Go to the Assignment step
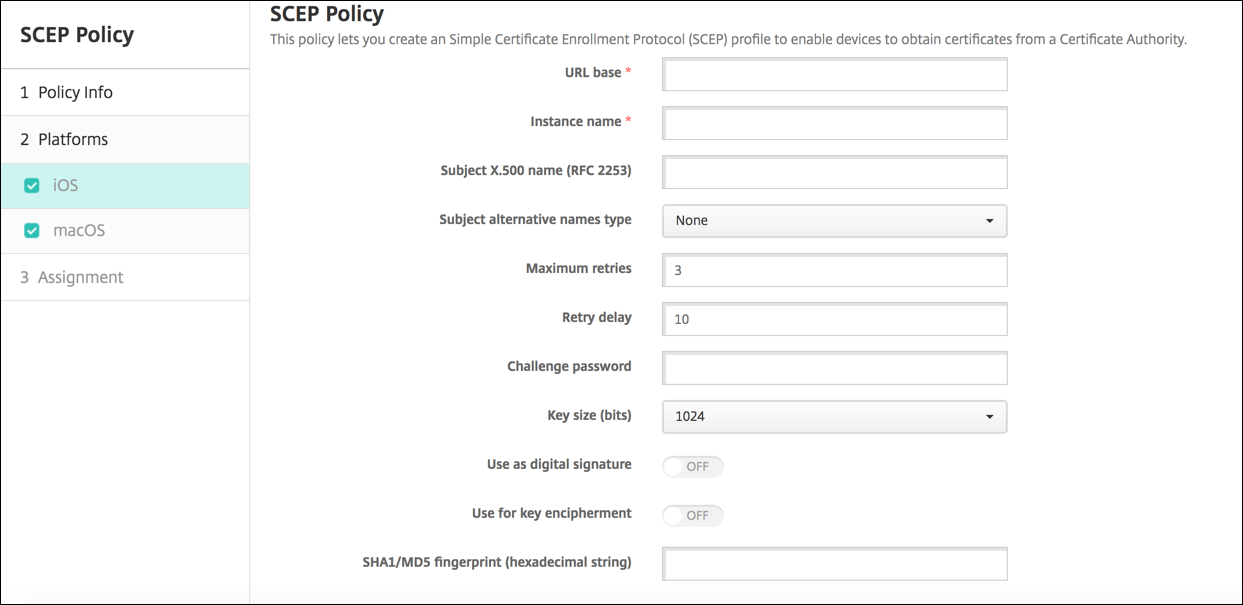This screenshot has height=605, width=1243. point(80,277)
